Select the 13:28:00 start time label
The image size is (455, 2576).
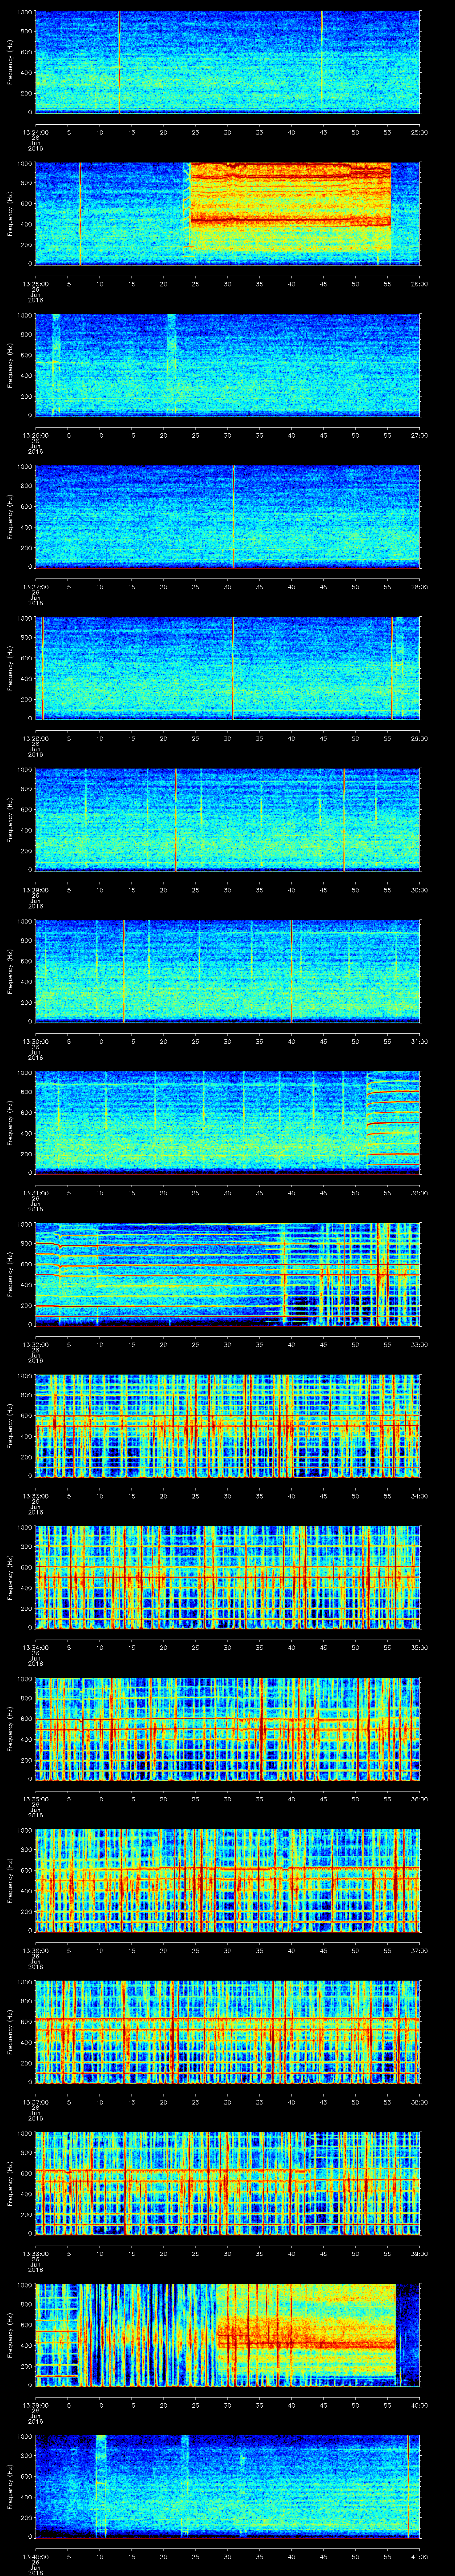(36, 738)
